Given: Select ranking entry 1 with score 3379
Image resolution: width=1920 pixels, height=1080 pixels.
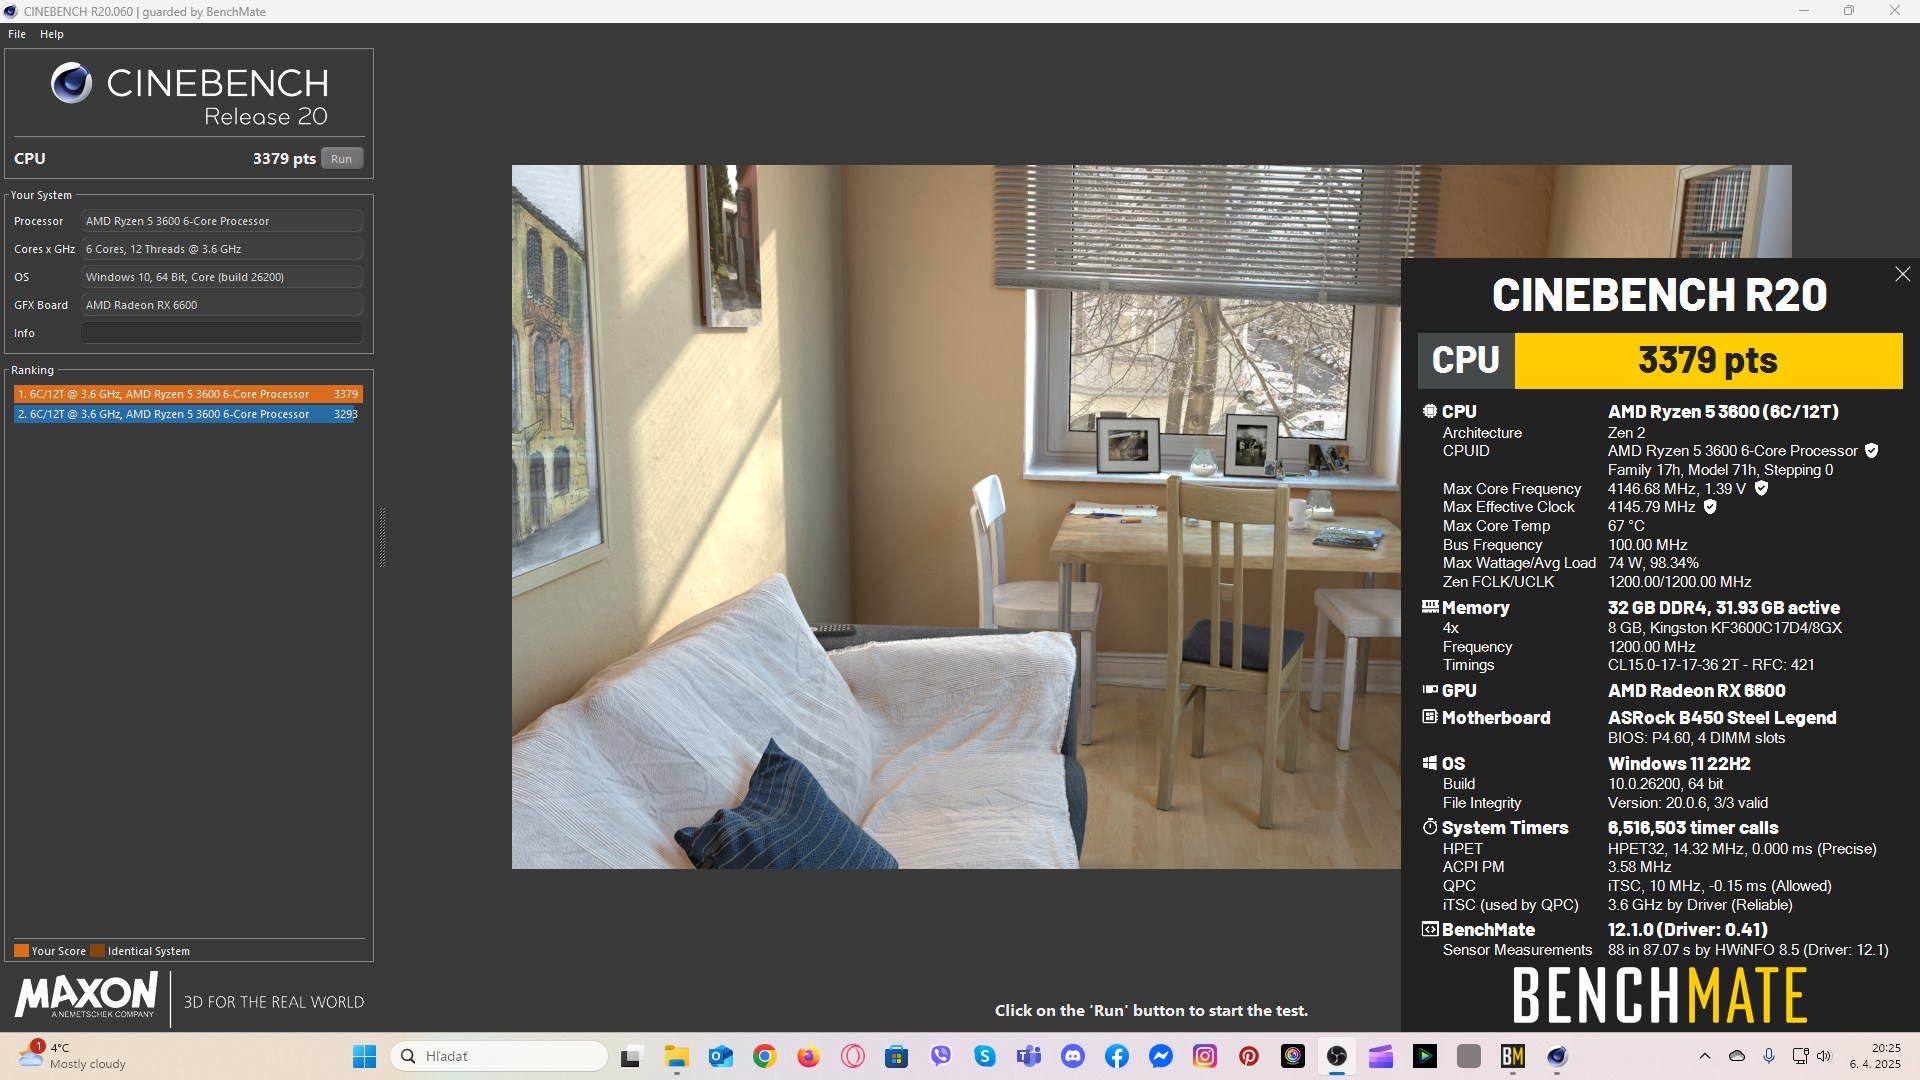Looking at the screenshot, I should [x=188, y=394].
